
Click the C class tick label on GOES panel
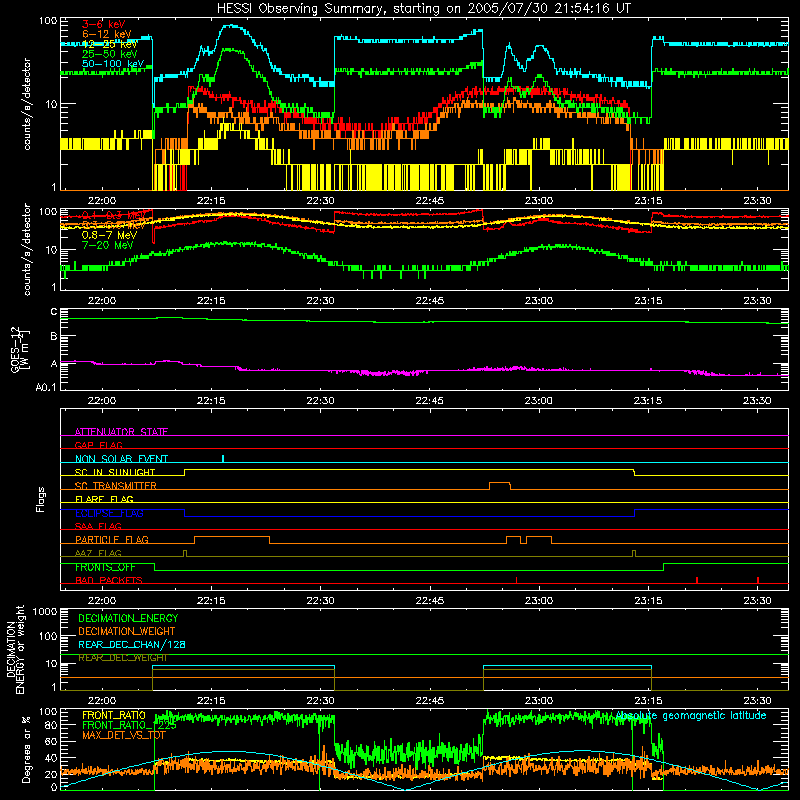[54, 312]
